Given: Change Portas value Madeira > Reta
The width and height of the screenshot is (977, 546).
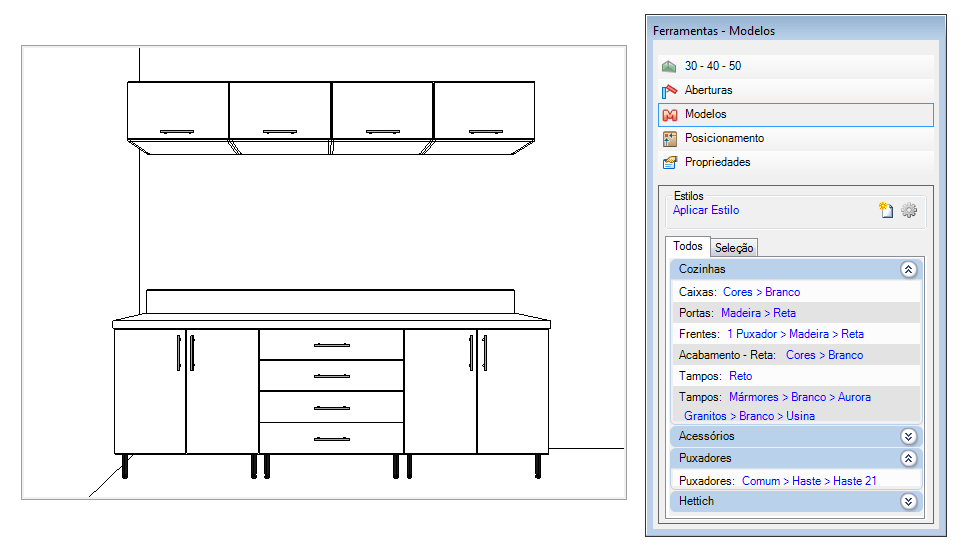Looking at the screenshot, I should point(758,314).
